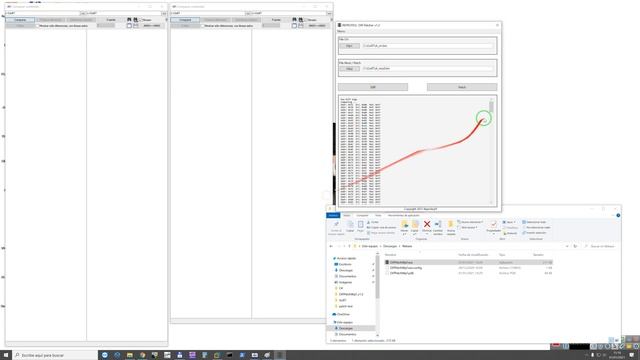Open the Archivo tab in Explorer
The width and height of the screenshot is (640, 360).
(333, 216)
